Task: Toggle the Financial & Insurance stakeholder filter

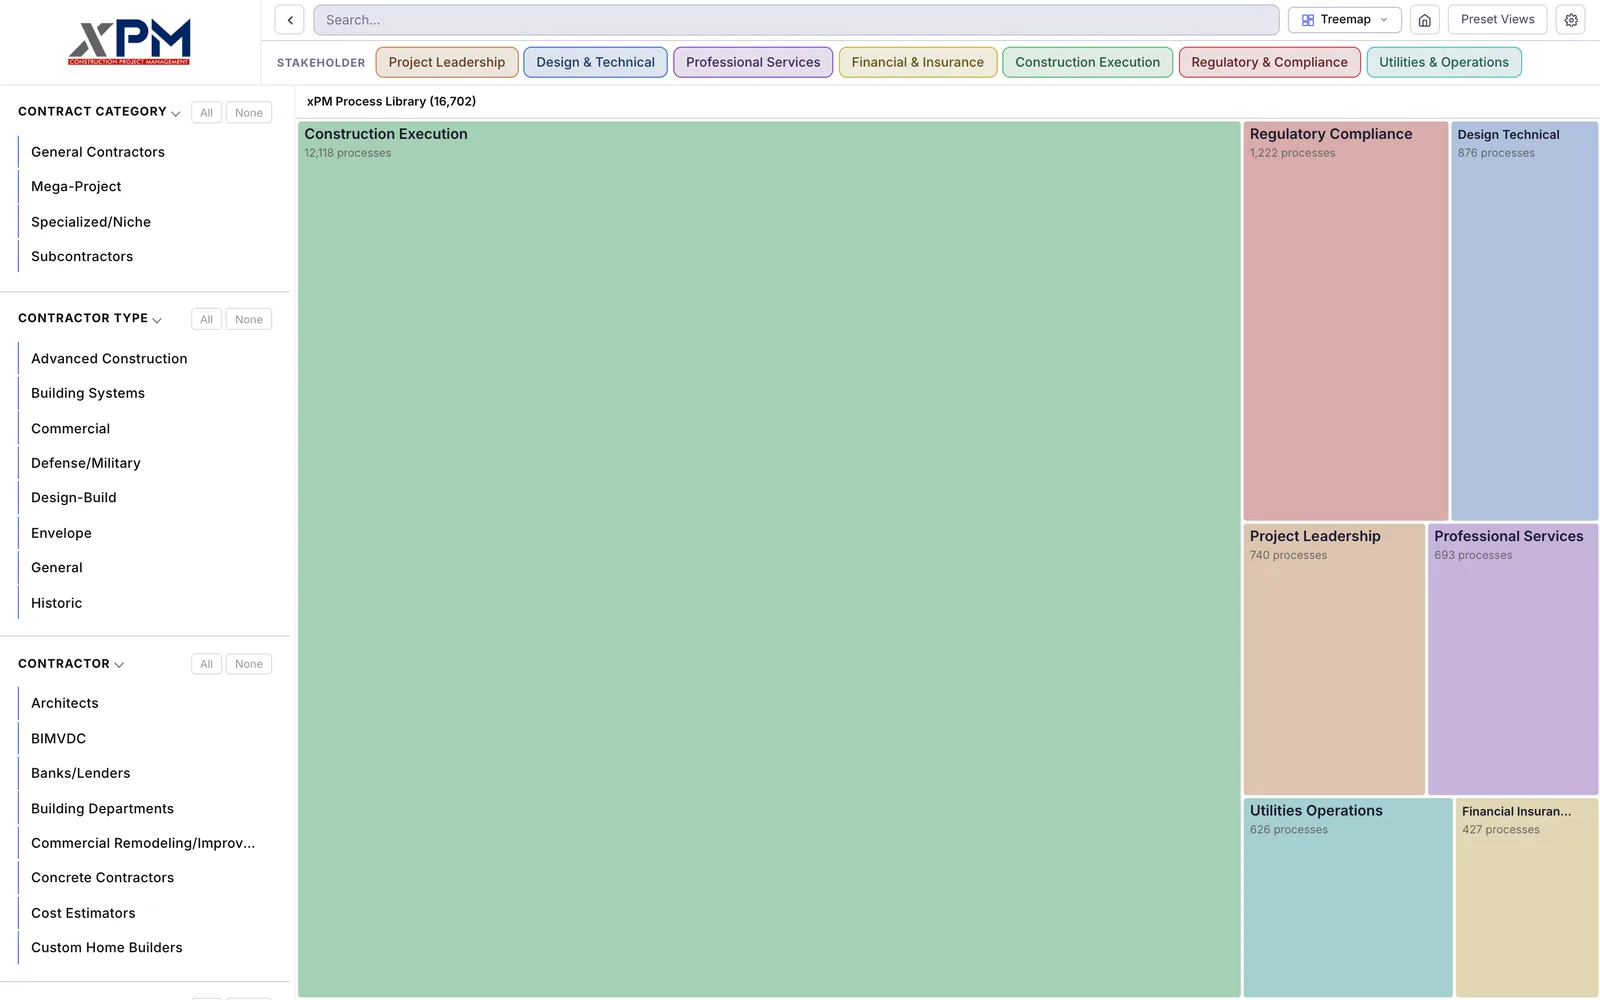Action: 918,62
